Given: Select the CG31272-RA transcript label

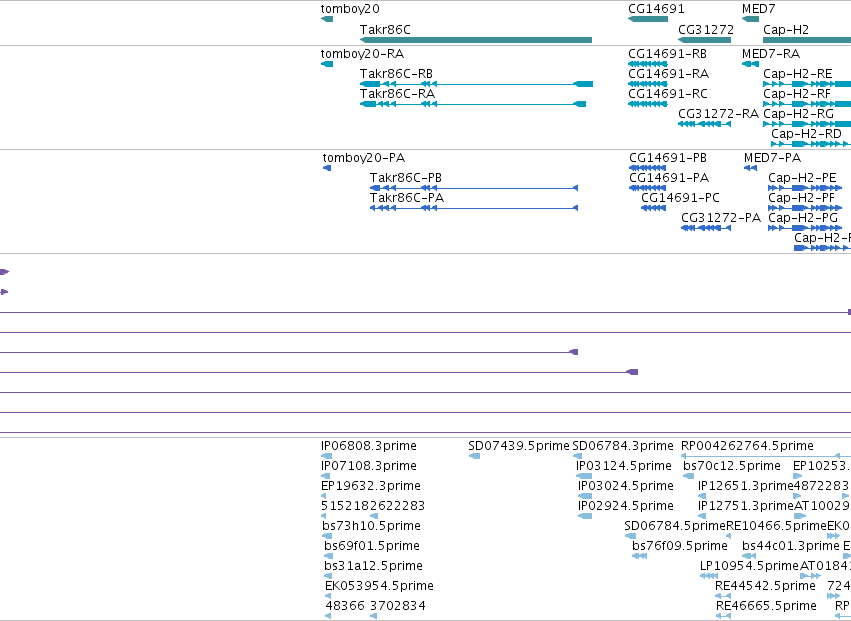Looking at the screenshot, I should click(x=718, y=114).
